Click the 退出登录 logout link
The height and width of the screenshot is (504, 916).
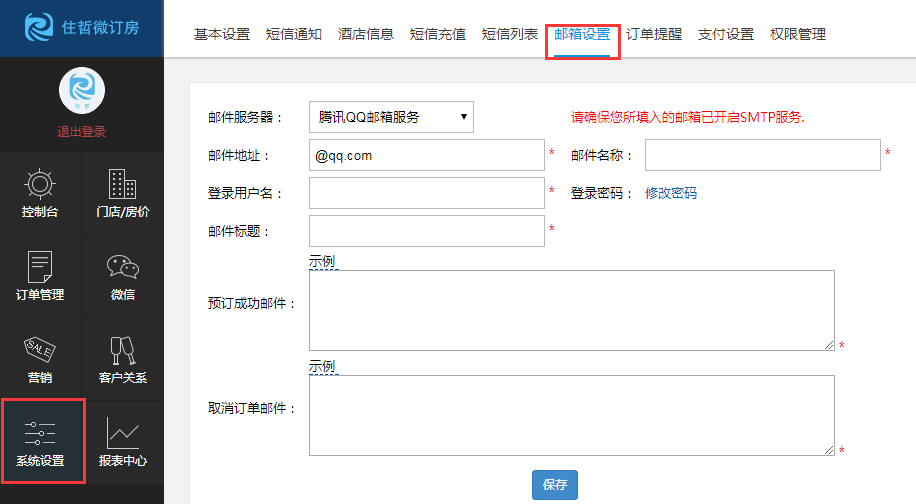click(x=82, y=131)
